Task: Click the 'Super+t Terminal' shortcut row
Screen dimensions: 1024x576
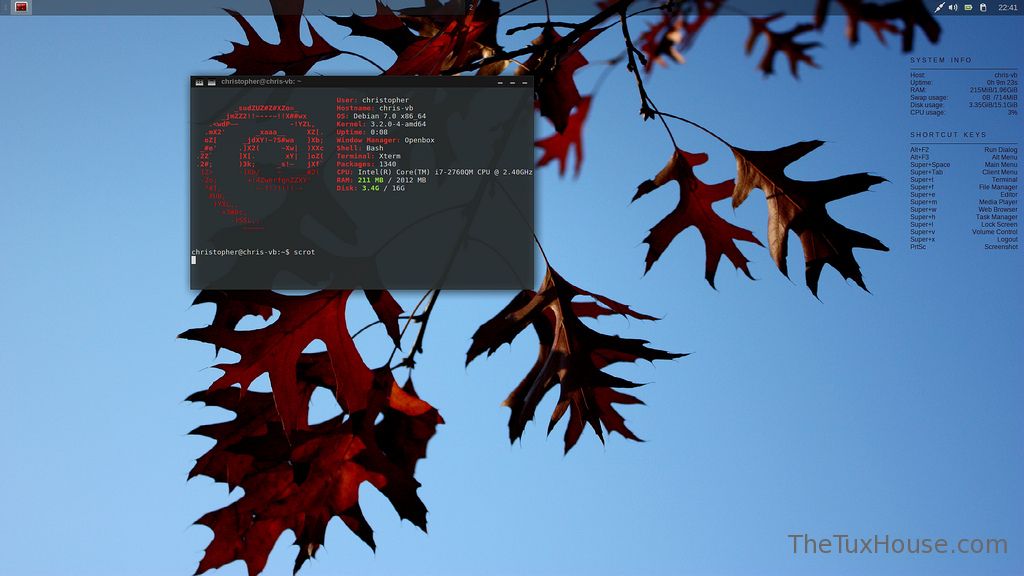Action: click(964, 180)
